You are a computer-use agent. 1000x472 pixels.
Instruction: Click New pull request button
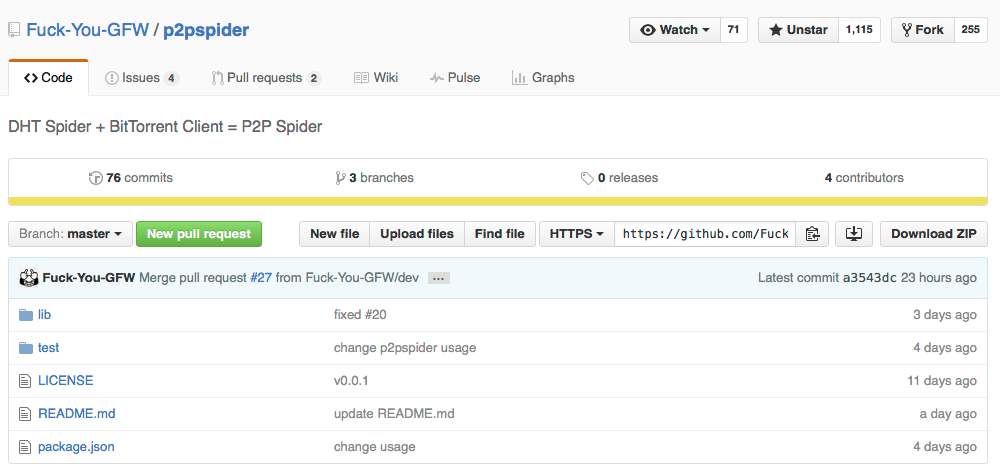[199, 234]
